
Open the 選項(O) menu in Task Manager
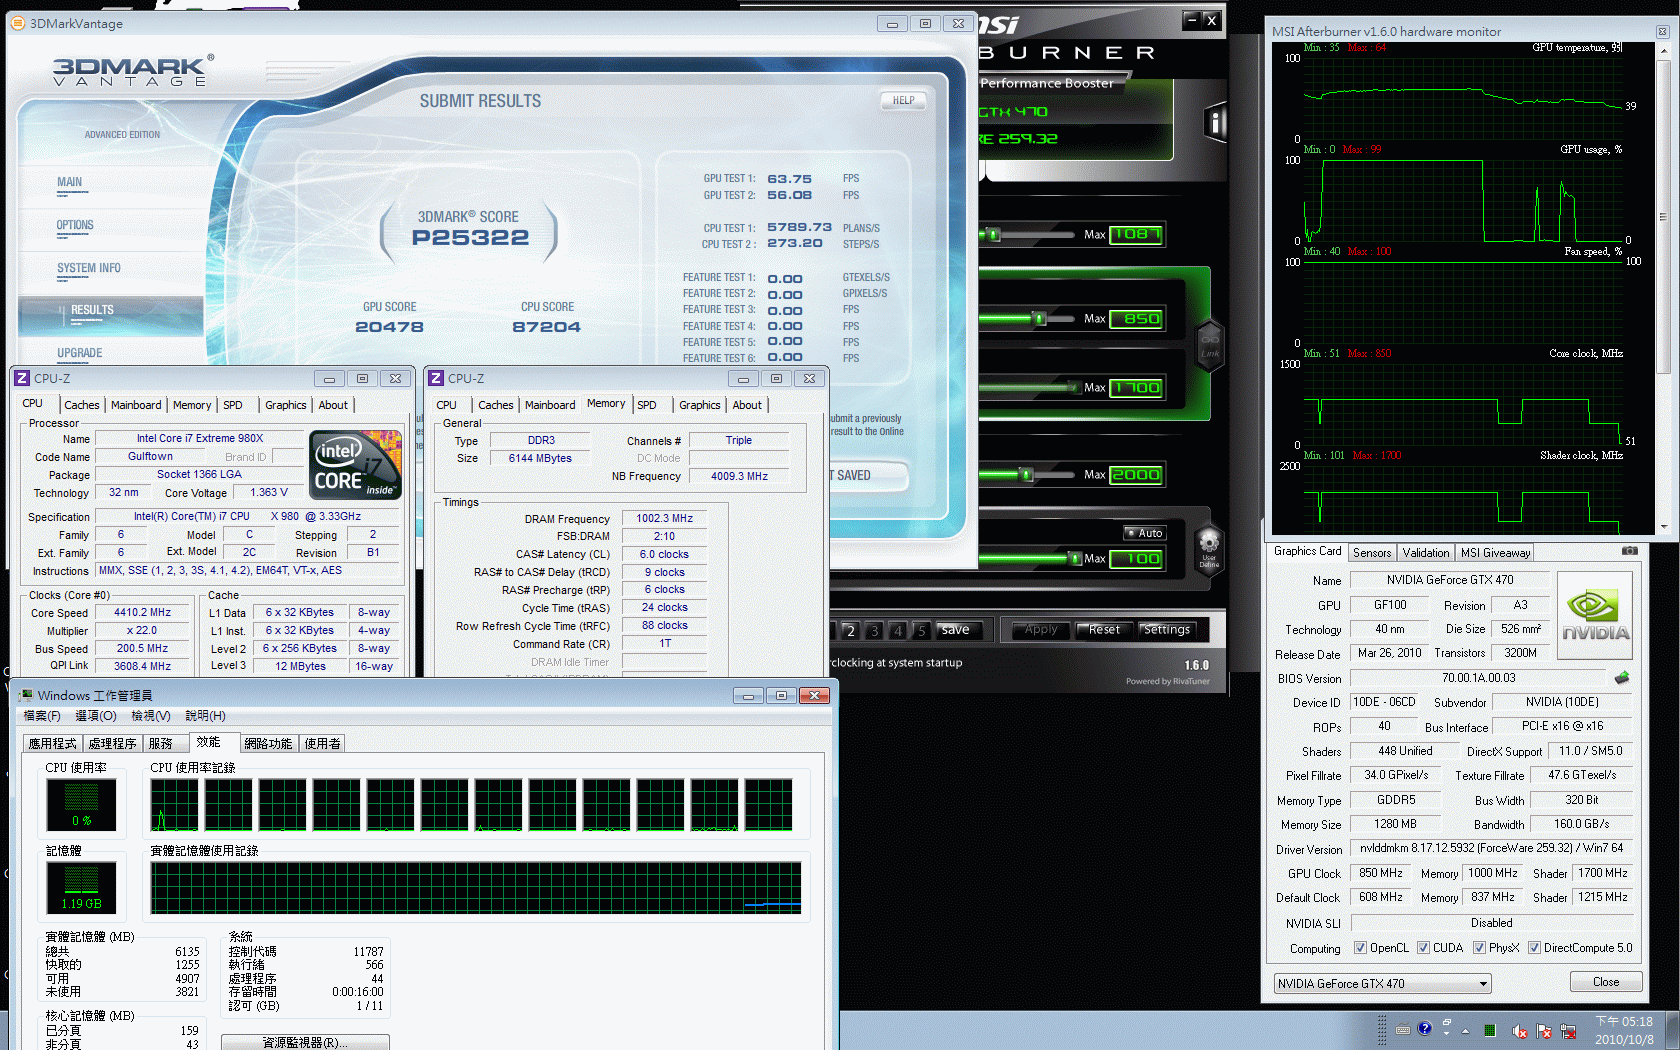click(96, 716)
